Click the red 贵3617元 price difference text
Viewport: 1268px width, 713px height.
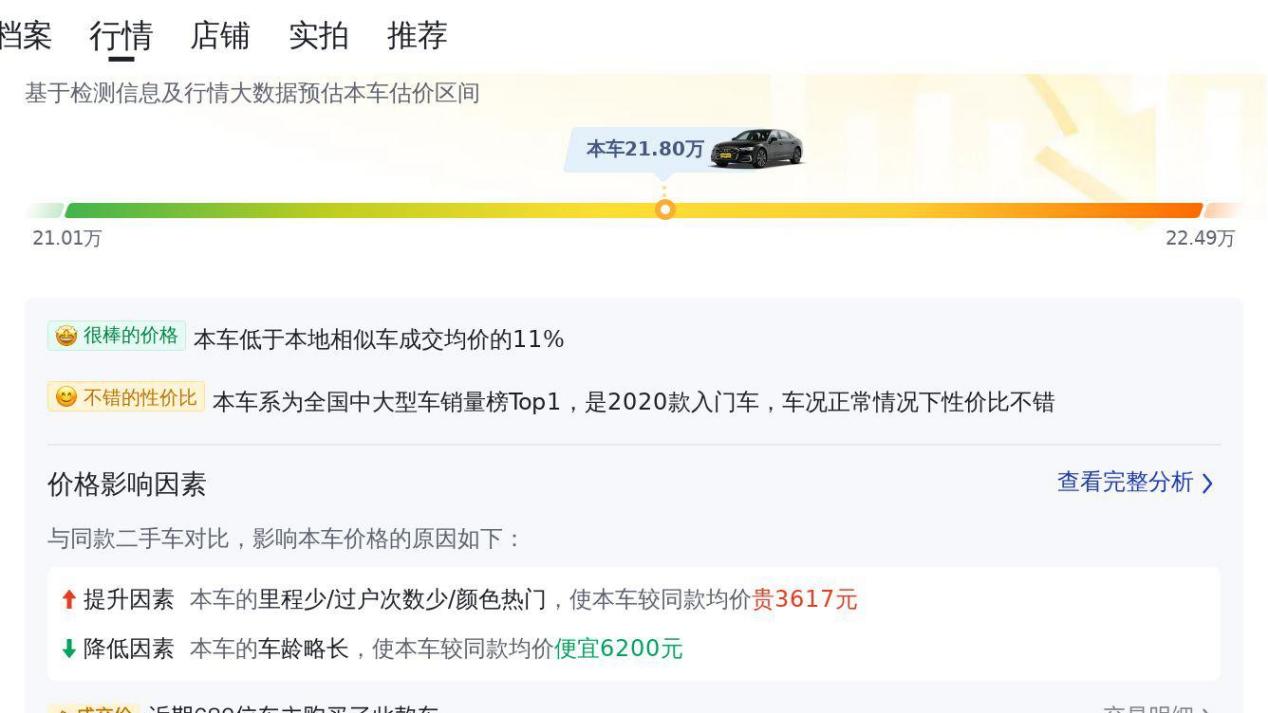tap(804, 600)
